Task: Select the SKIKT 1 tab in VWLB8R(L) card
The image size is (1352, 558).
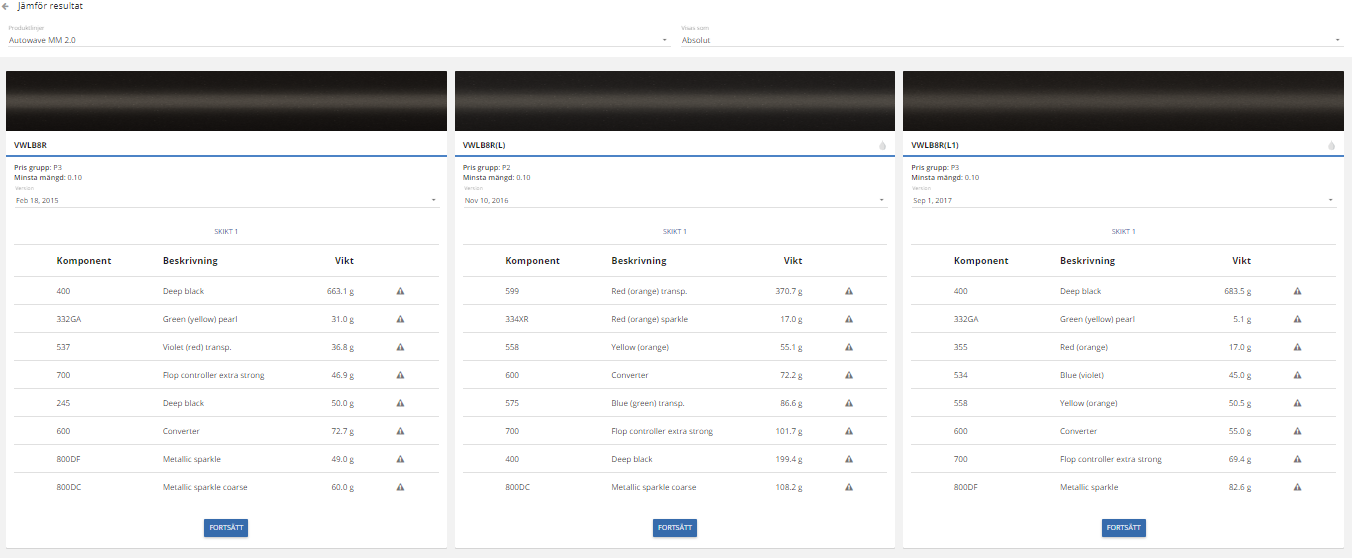Action: coord(675,231)
